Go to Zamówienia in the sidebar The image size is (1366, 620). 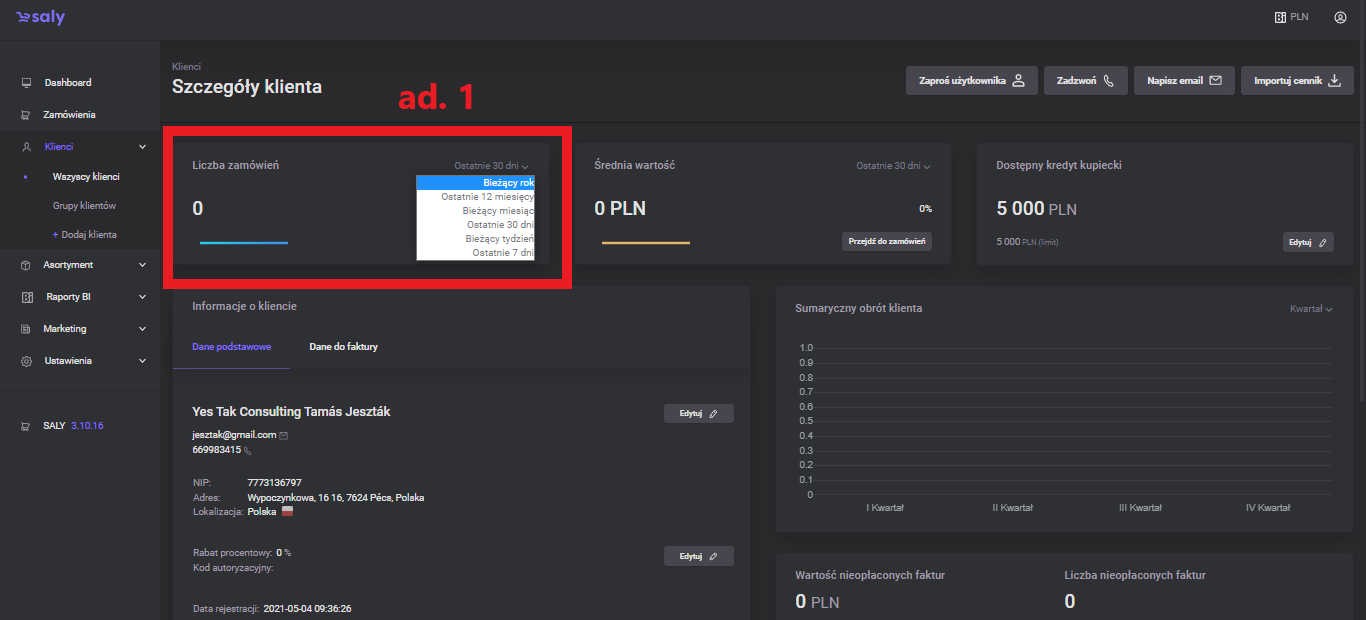point(69,114)
